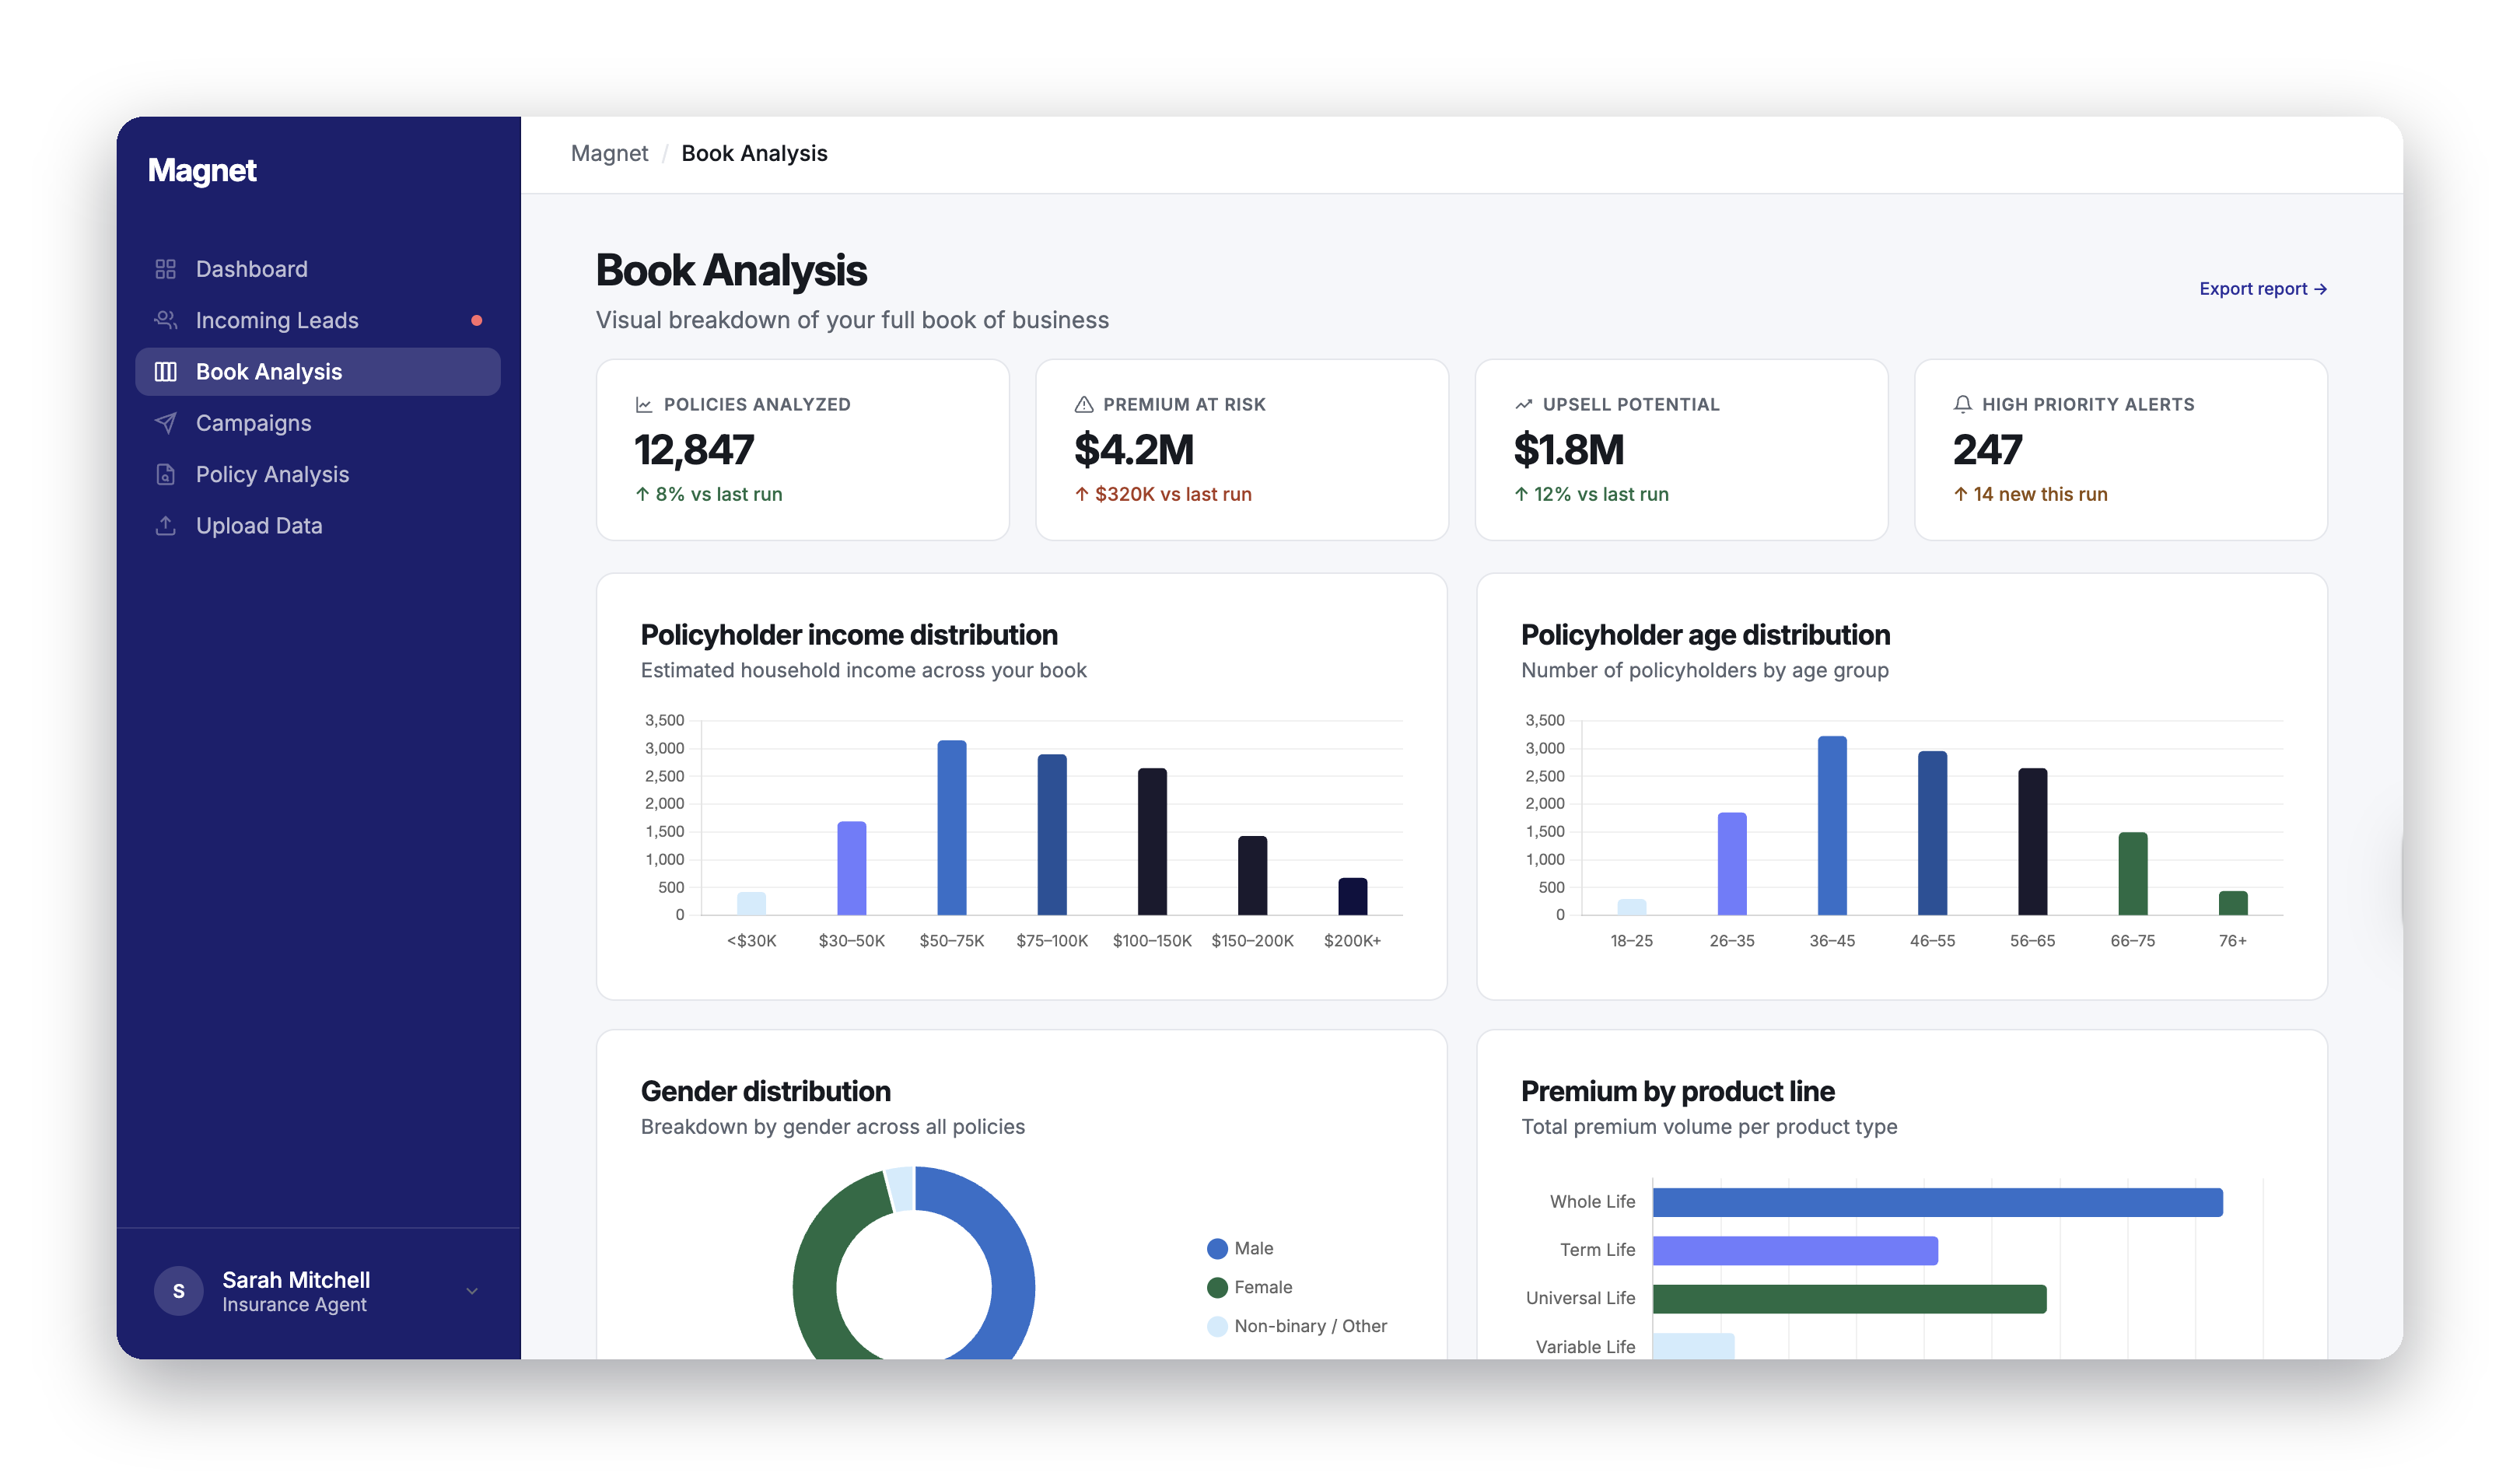Click the Magnet logo in sidebar
This screenshot has width=2520, height=1476.
click(202, 170)
